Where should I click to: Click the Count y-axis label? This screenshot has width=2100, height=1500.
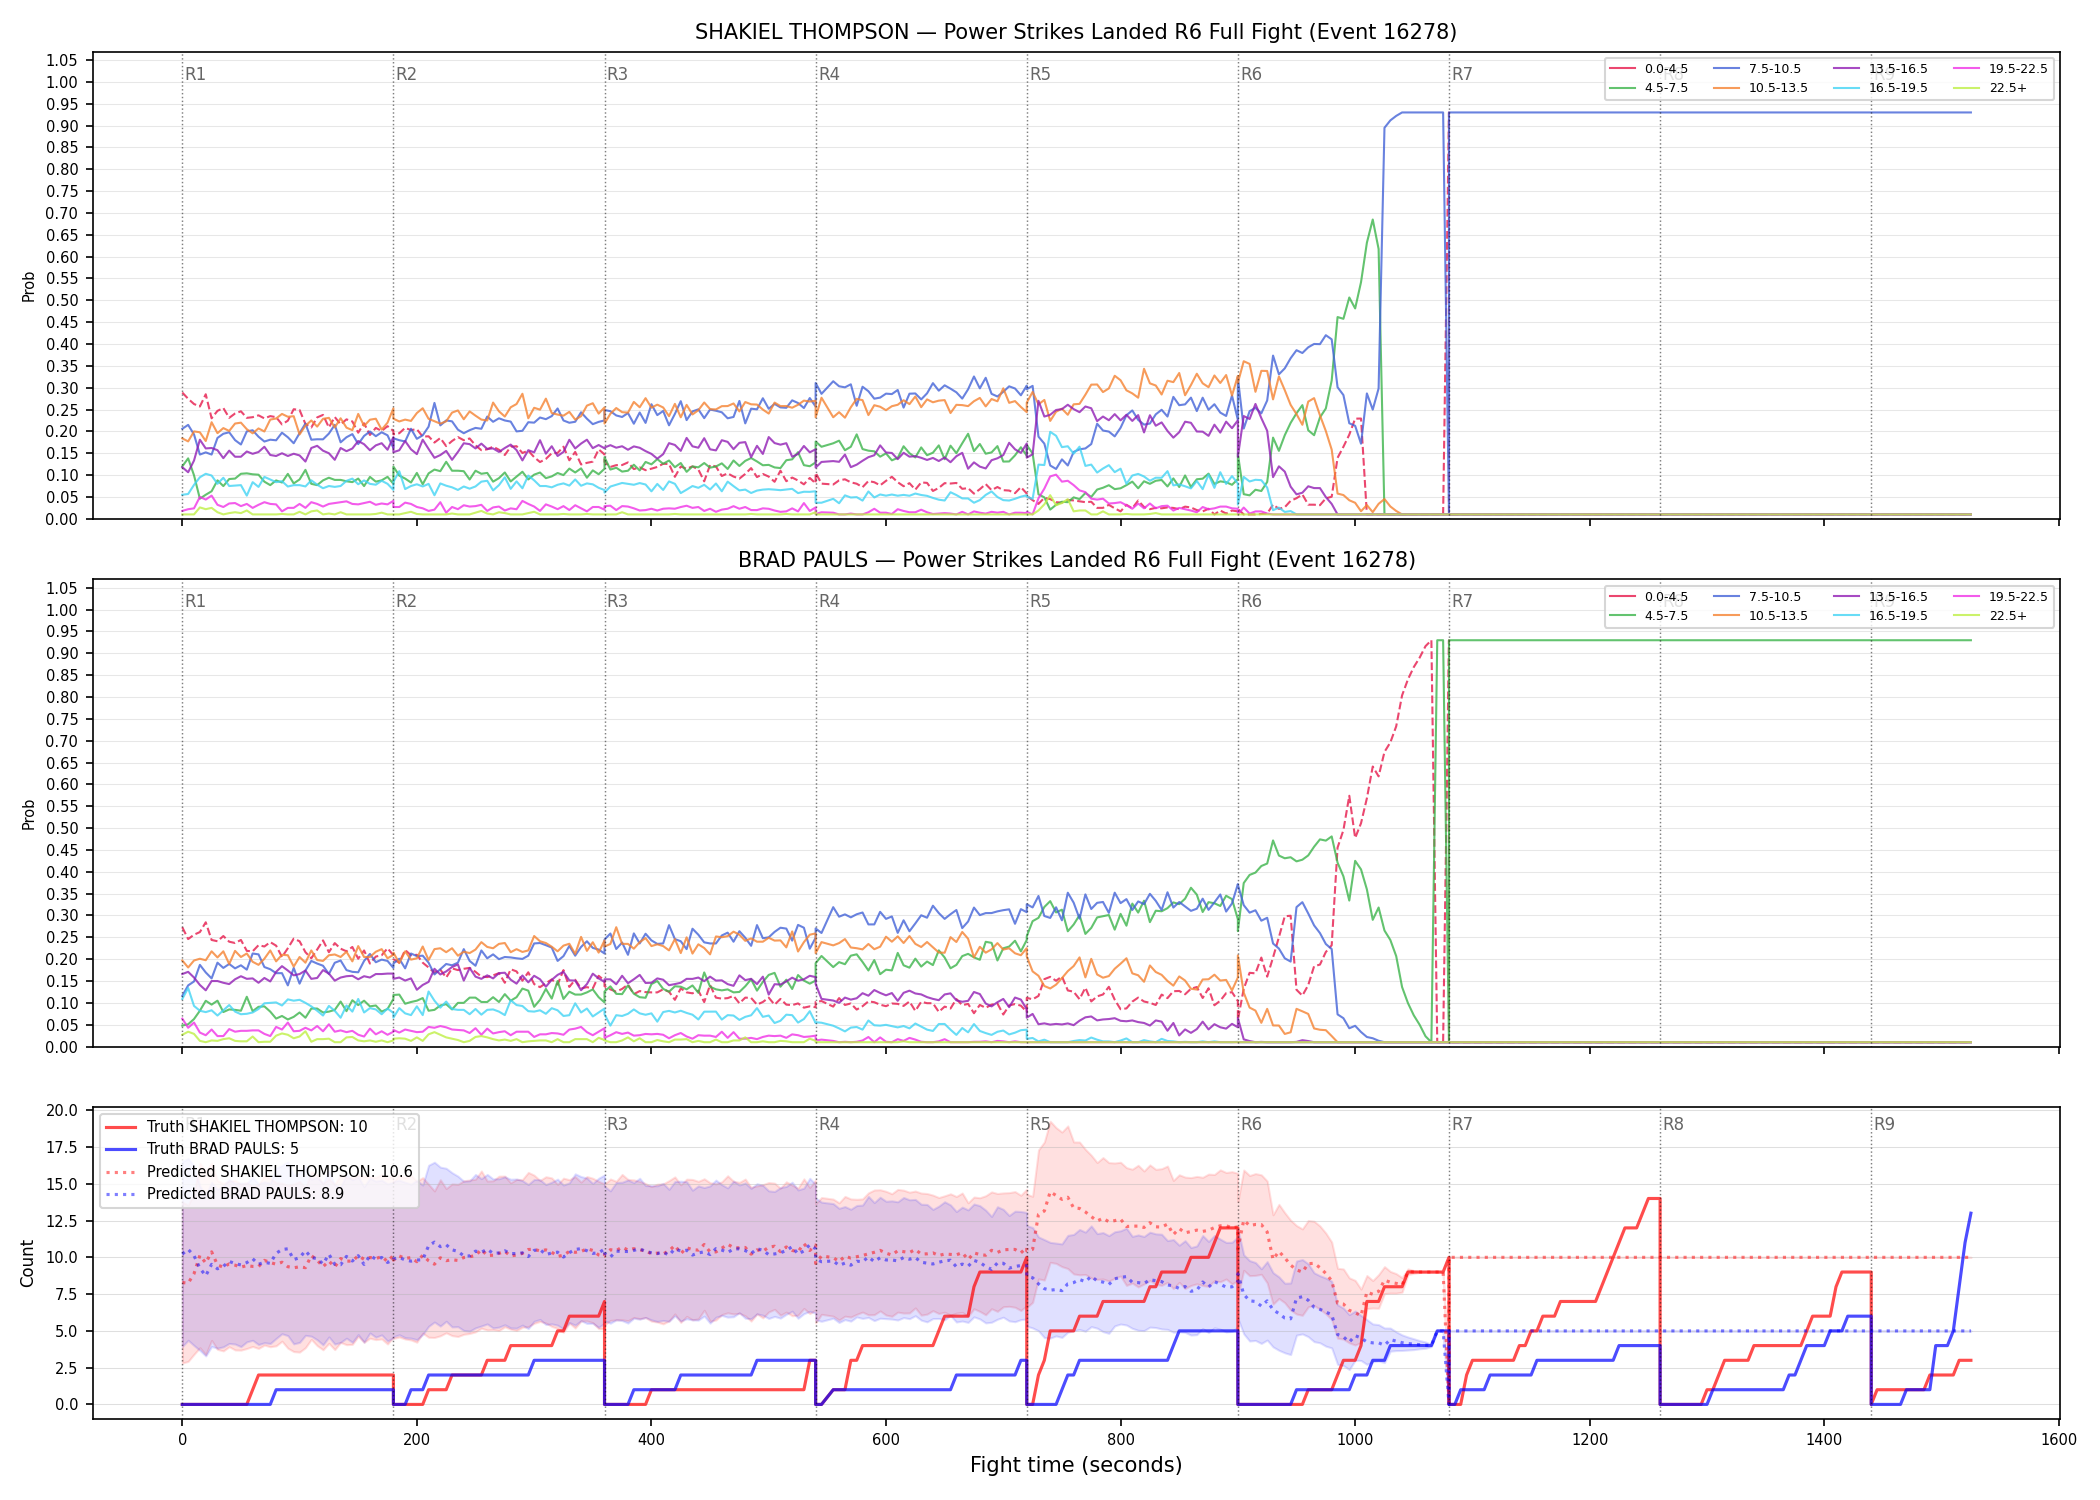27,1263
